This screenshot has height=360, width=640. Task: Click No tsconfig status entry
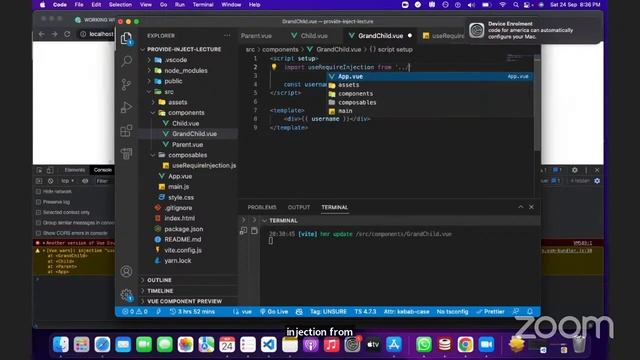pyautogui.click(x=452, y=311)
